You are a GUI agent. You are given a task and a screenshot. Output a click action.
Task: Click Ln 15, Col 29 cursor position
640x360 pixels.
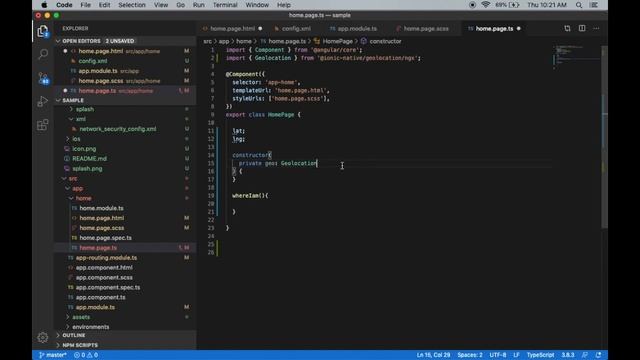433,355
